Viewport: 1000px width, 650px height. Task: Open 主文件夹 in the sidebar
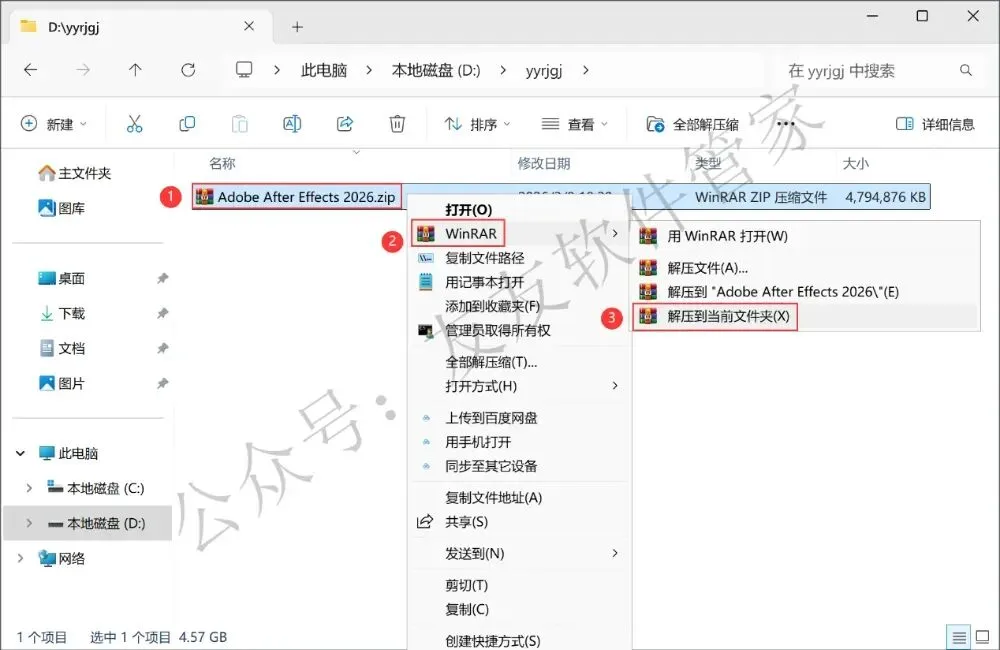(75, 173)
